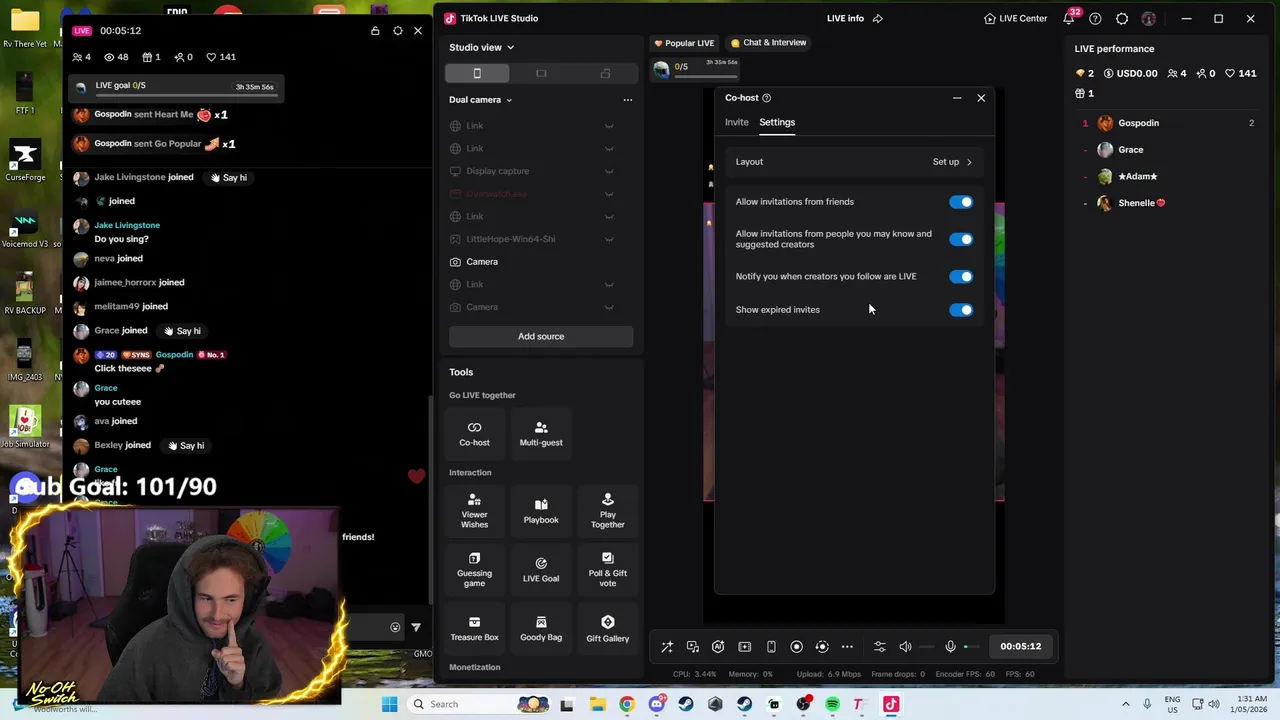Open the Viewer Wishes tool
1280x720 pixels.
coord(474,510)
